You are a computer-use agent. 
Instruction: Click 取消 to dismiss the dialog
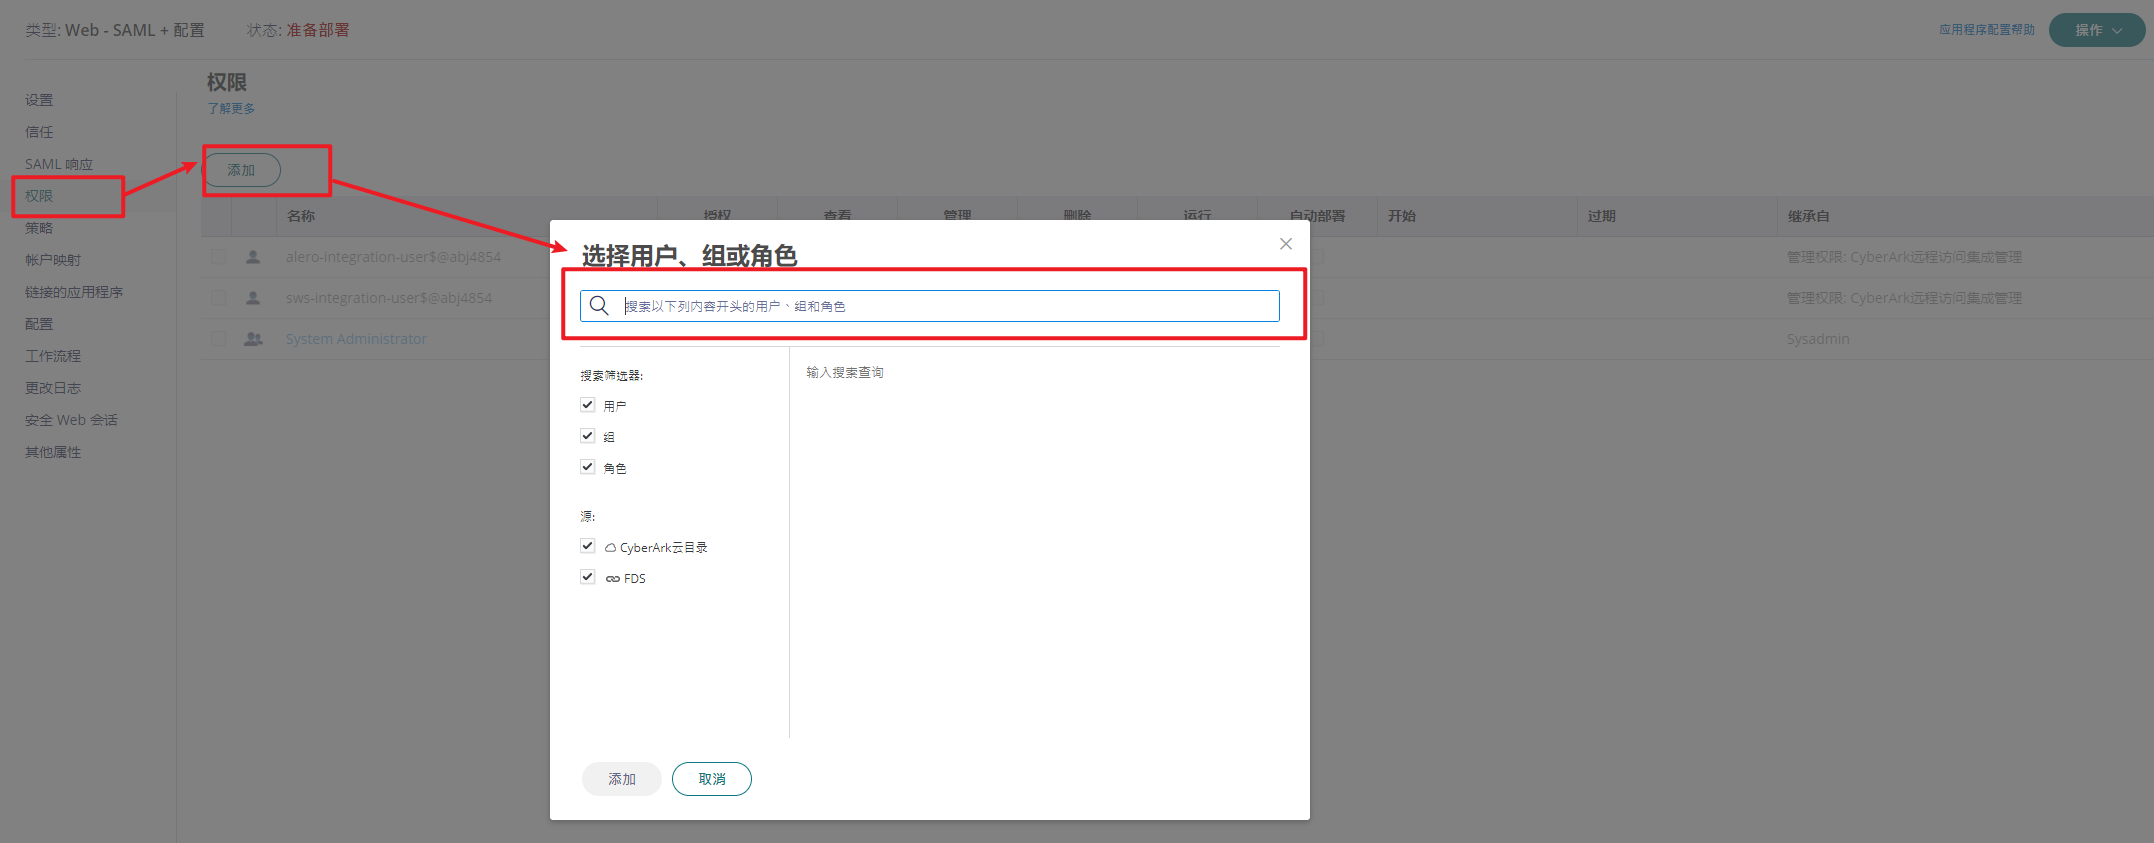[x=712, y=779]
